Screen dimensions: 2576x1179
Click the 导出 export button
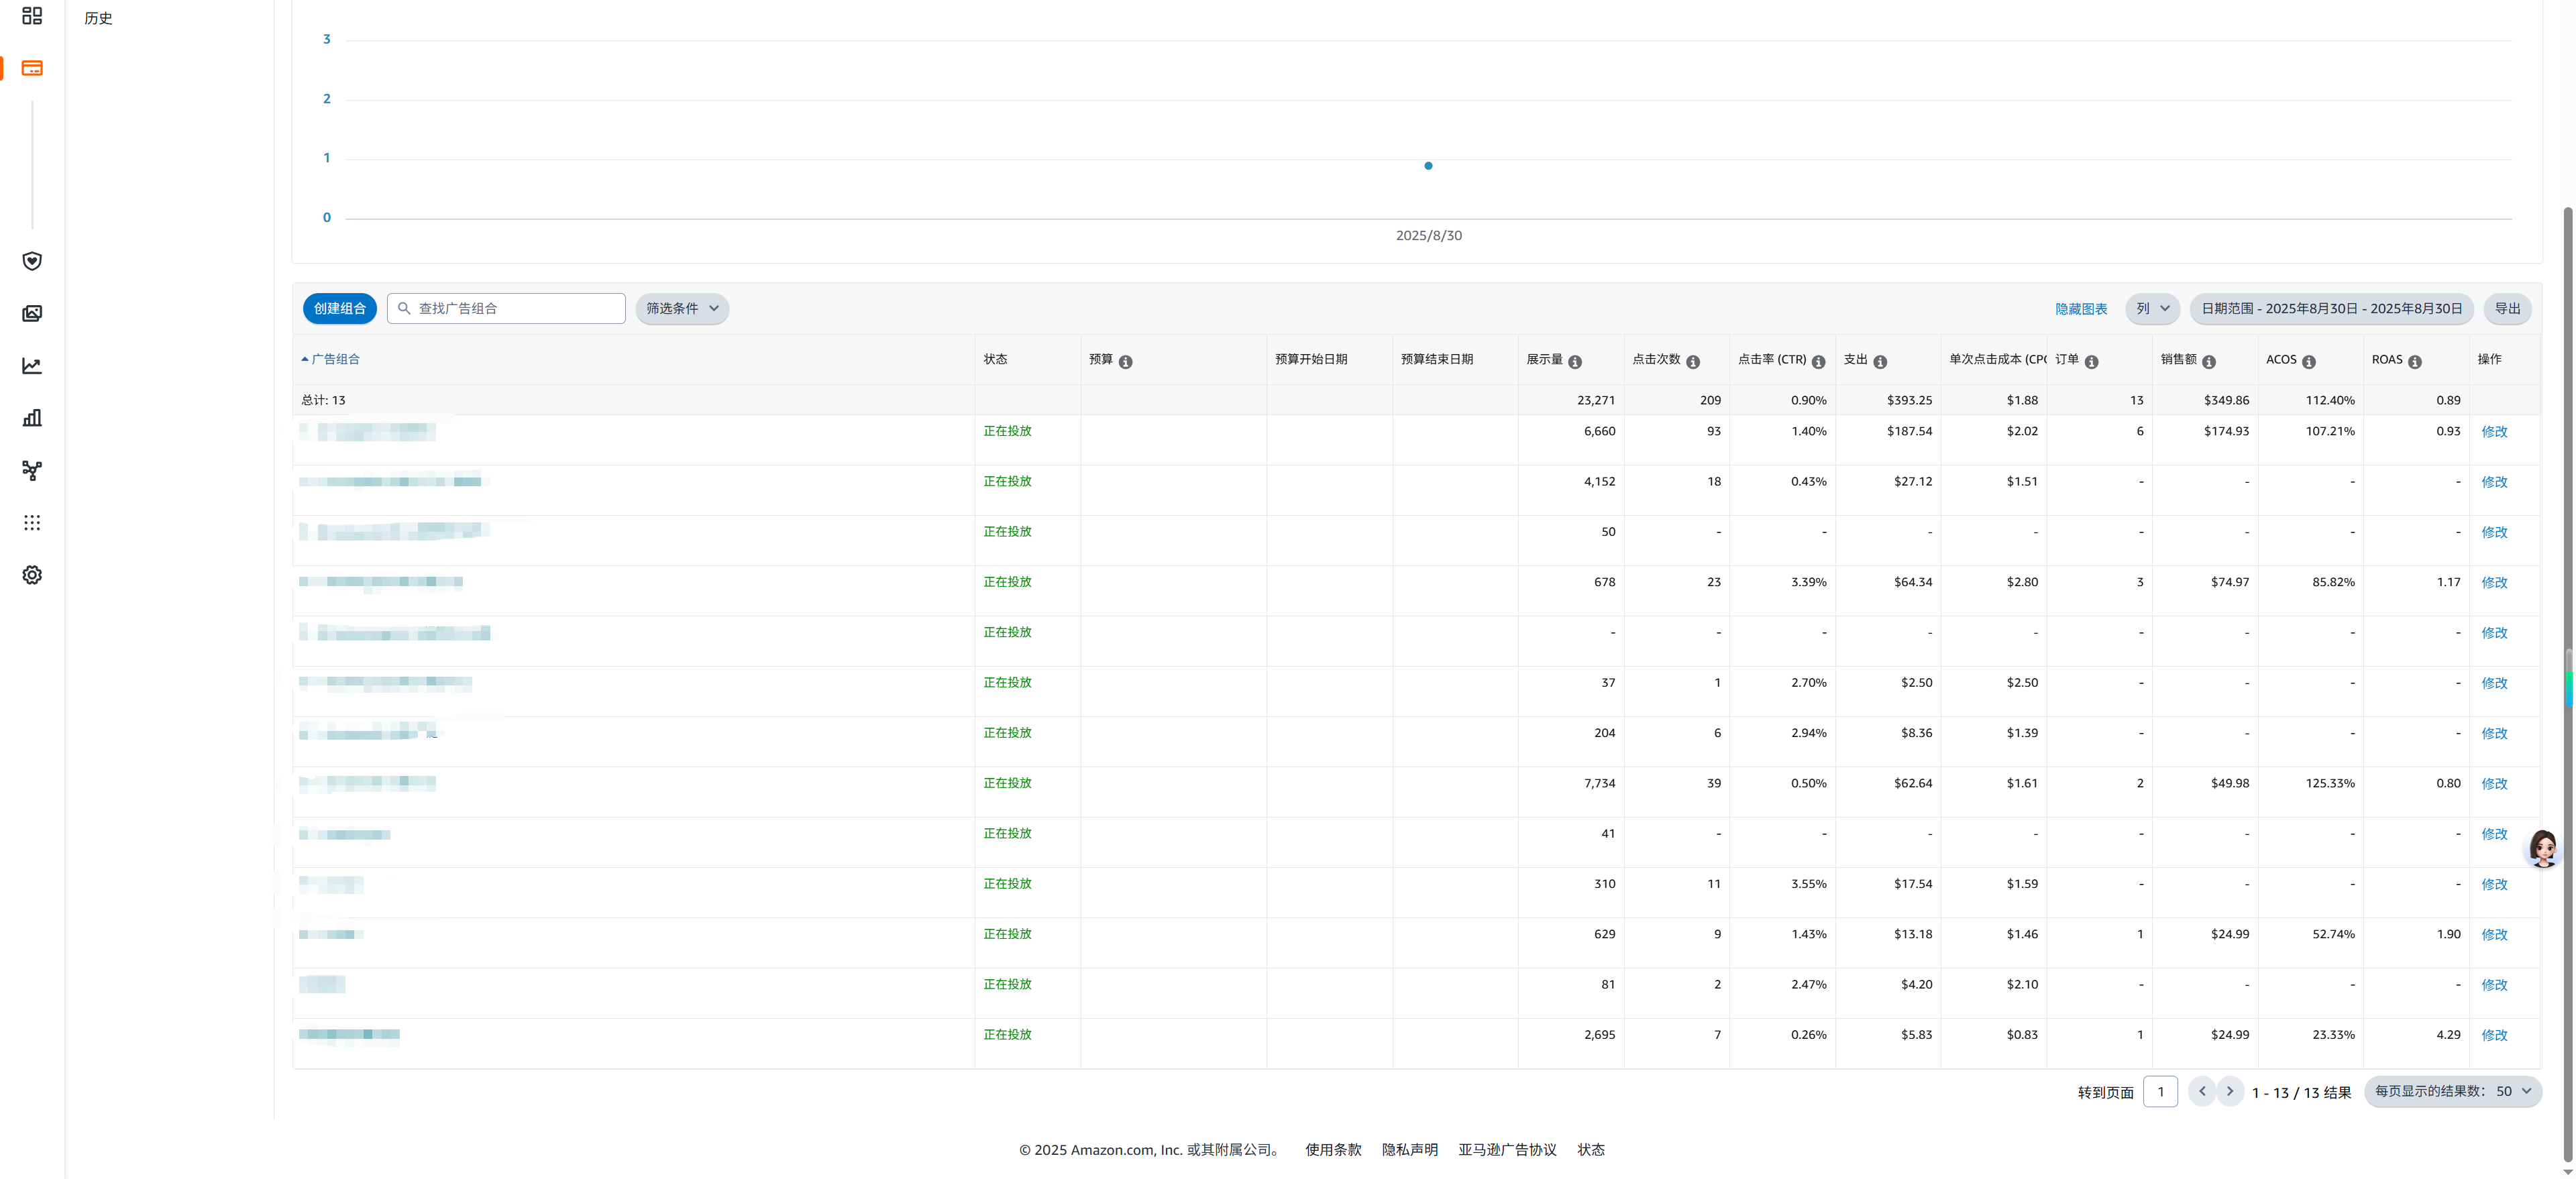click(x=2507, y=308)
